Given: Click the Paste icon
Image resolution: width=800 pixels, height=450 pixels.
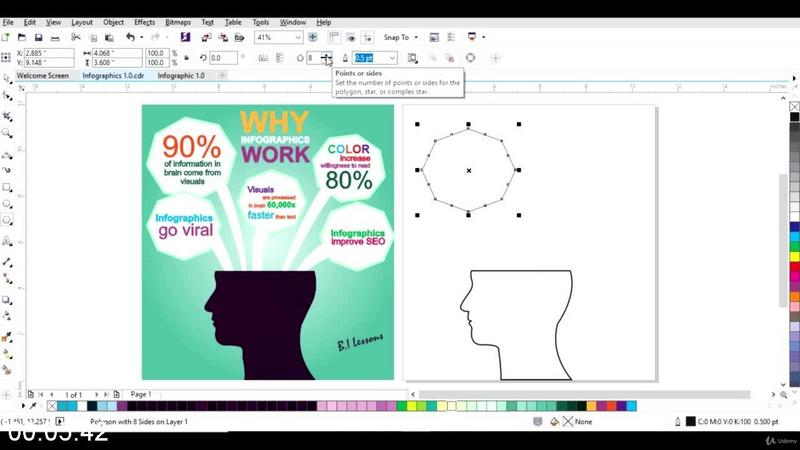Looking at the screenshot, I should tap(109, 38).
